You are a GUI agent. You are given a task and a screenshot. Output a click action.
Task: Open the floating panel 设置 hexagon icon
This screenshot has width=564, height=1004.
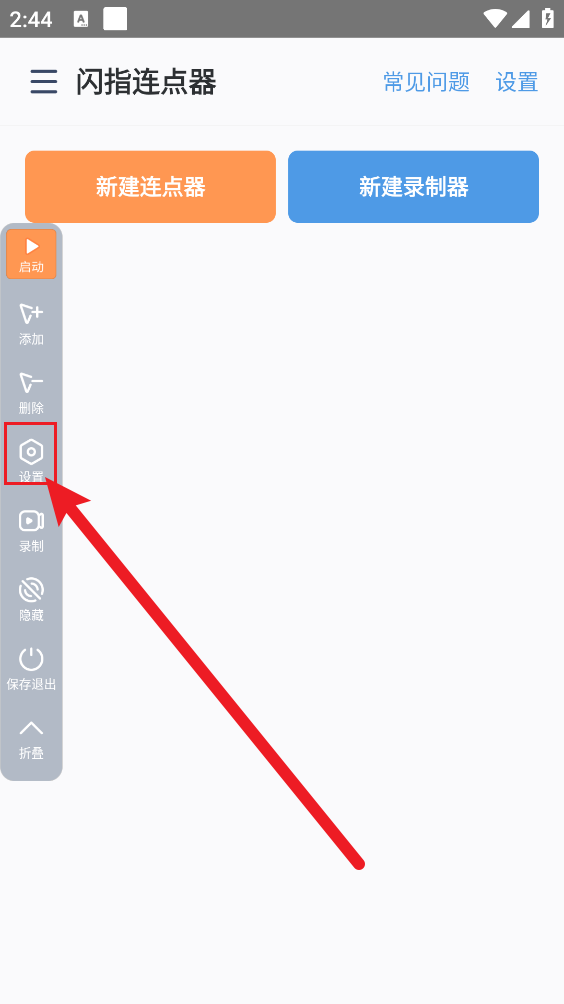31,453
